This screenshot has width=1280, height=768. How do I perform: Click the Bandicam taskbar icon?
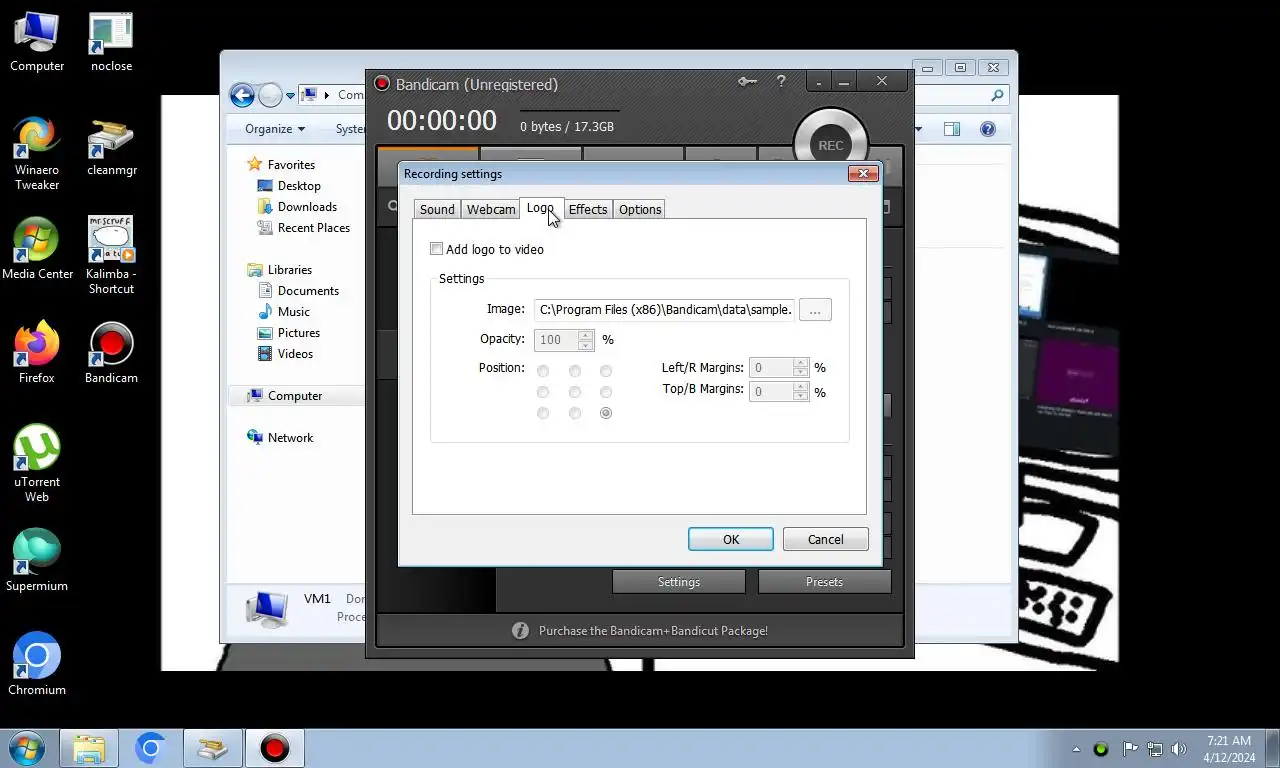[x=275, y=748]
